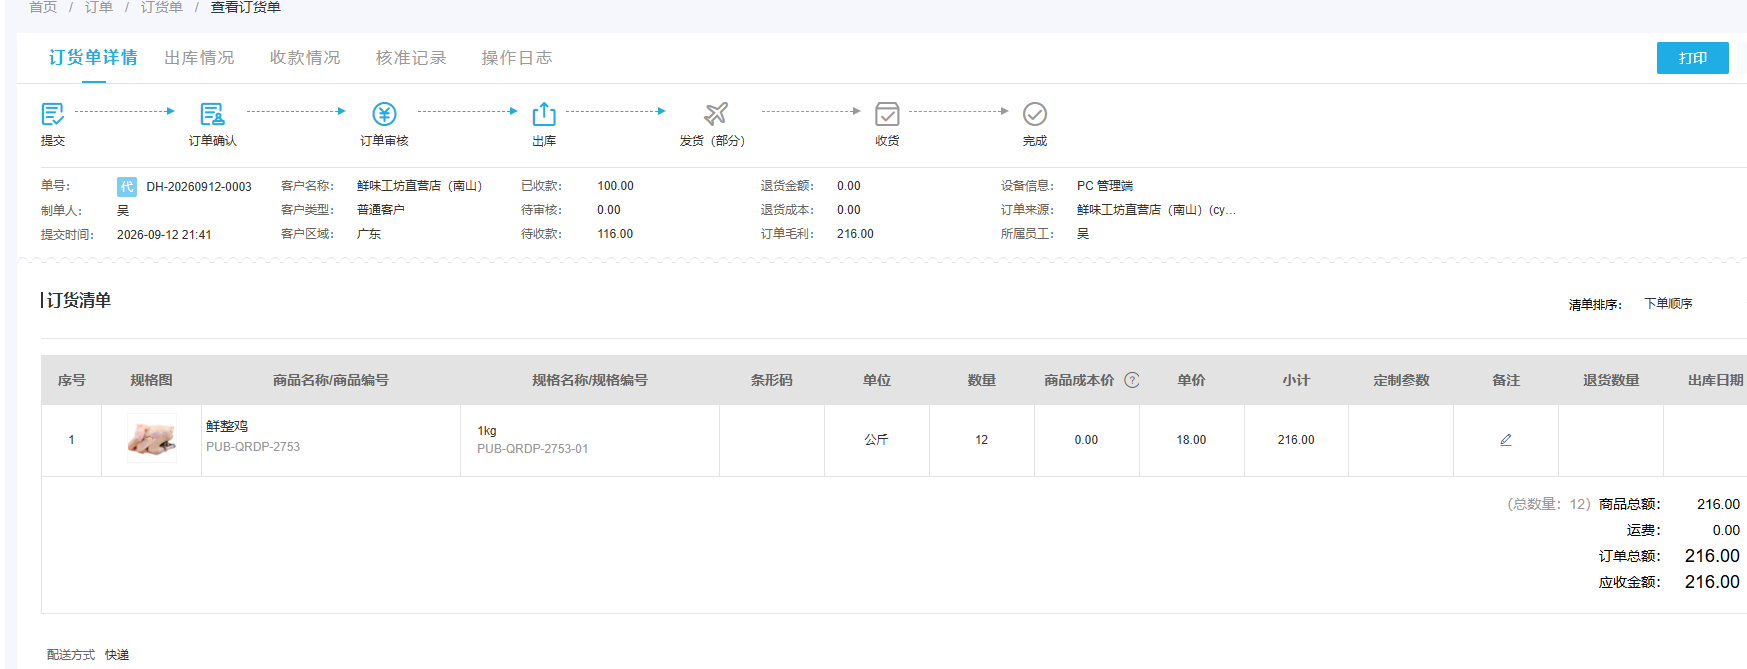The image size is (1747, 669).
Task: Click customer name 鲜味工坊直营店（南山）
Action: [420, 186]
